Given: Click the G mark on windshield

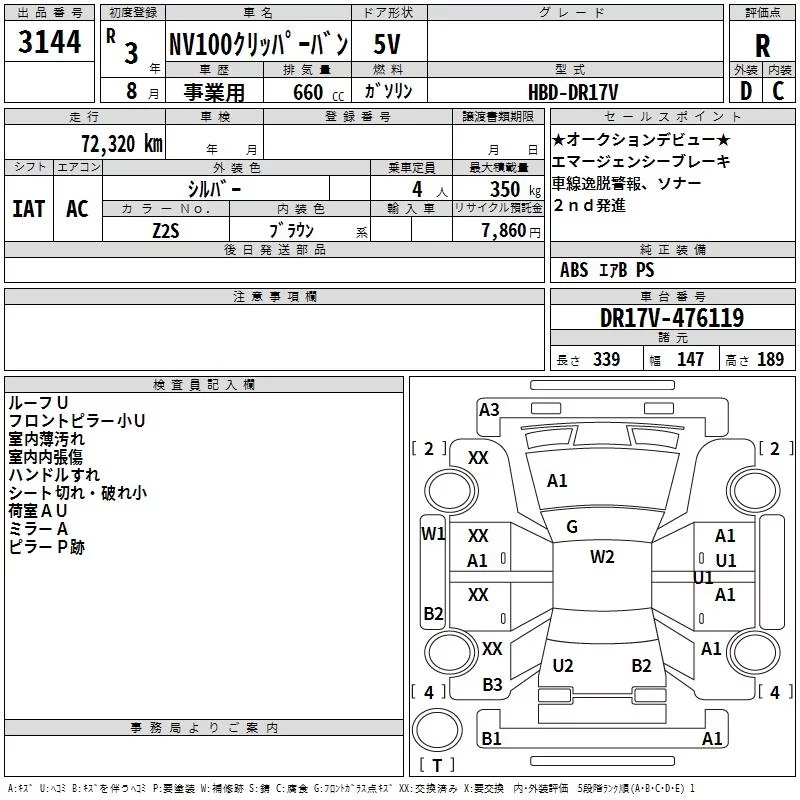Looking at the screenshot, I should point(571,527).
